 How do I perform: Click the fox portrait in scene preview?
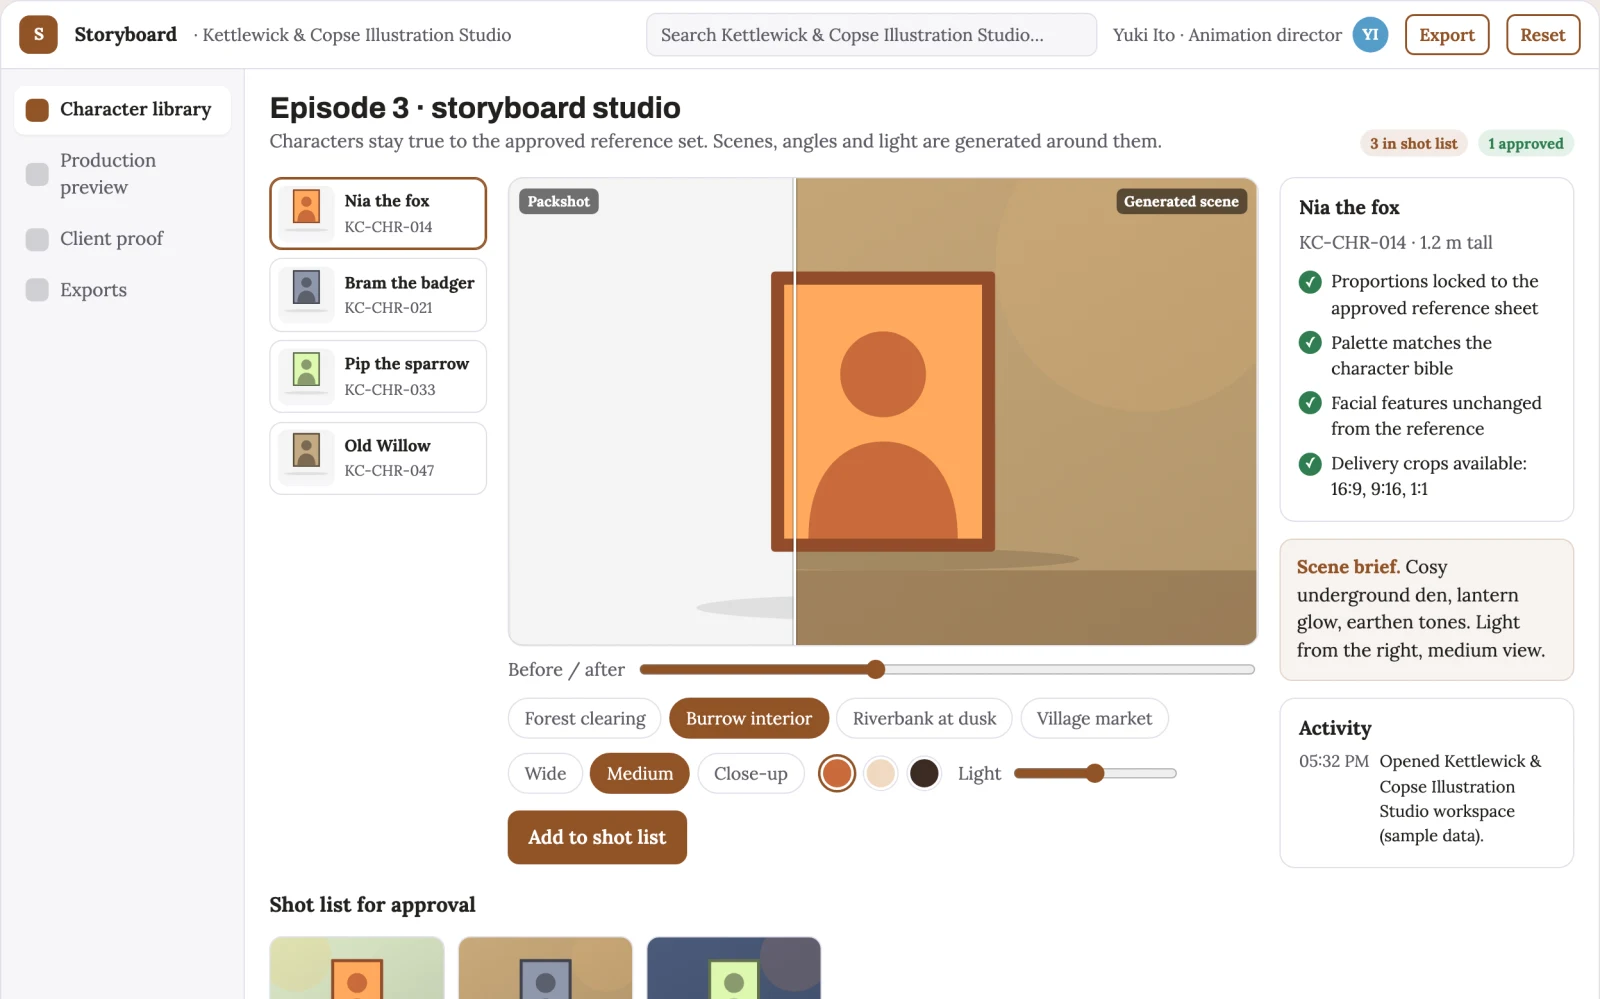pos(883,411)
